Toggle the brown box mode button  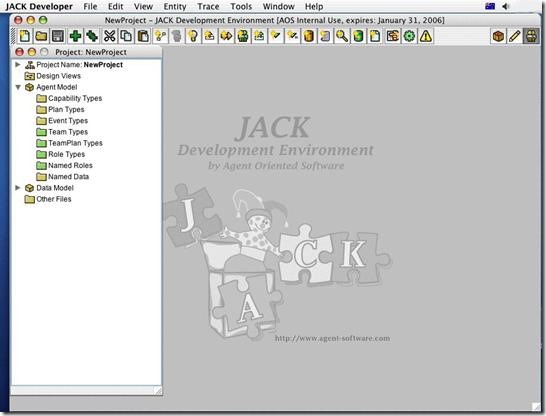pyautogui.click(x=498, y=36)
